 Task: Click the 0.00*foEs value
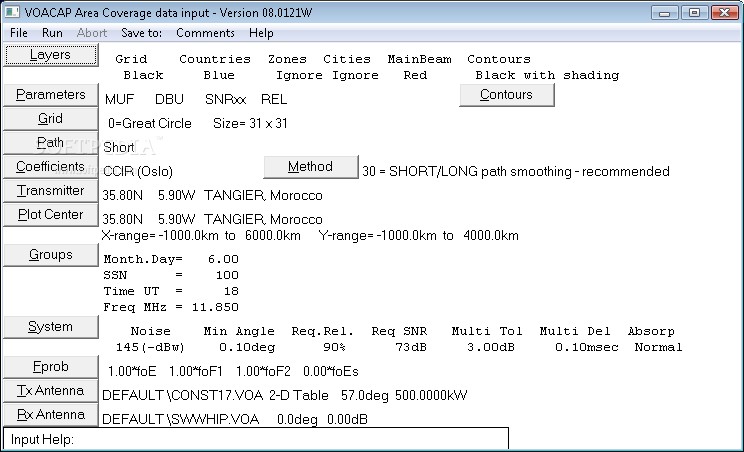click(x=331, y=371)
